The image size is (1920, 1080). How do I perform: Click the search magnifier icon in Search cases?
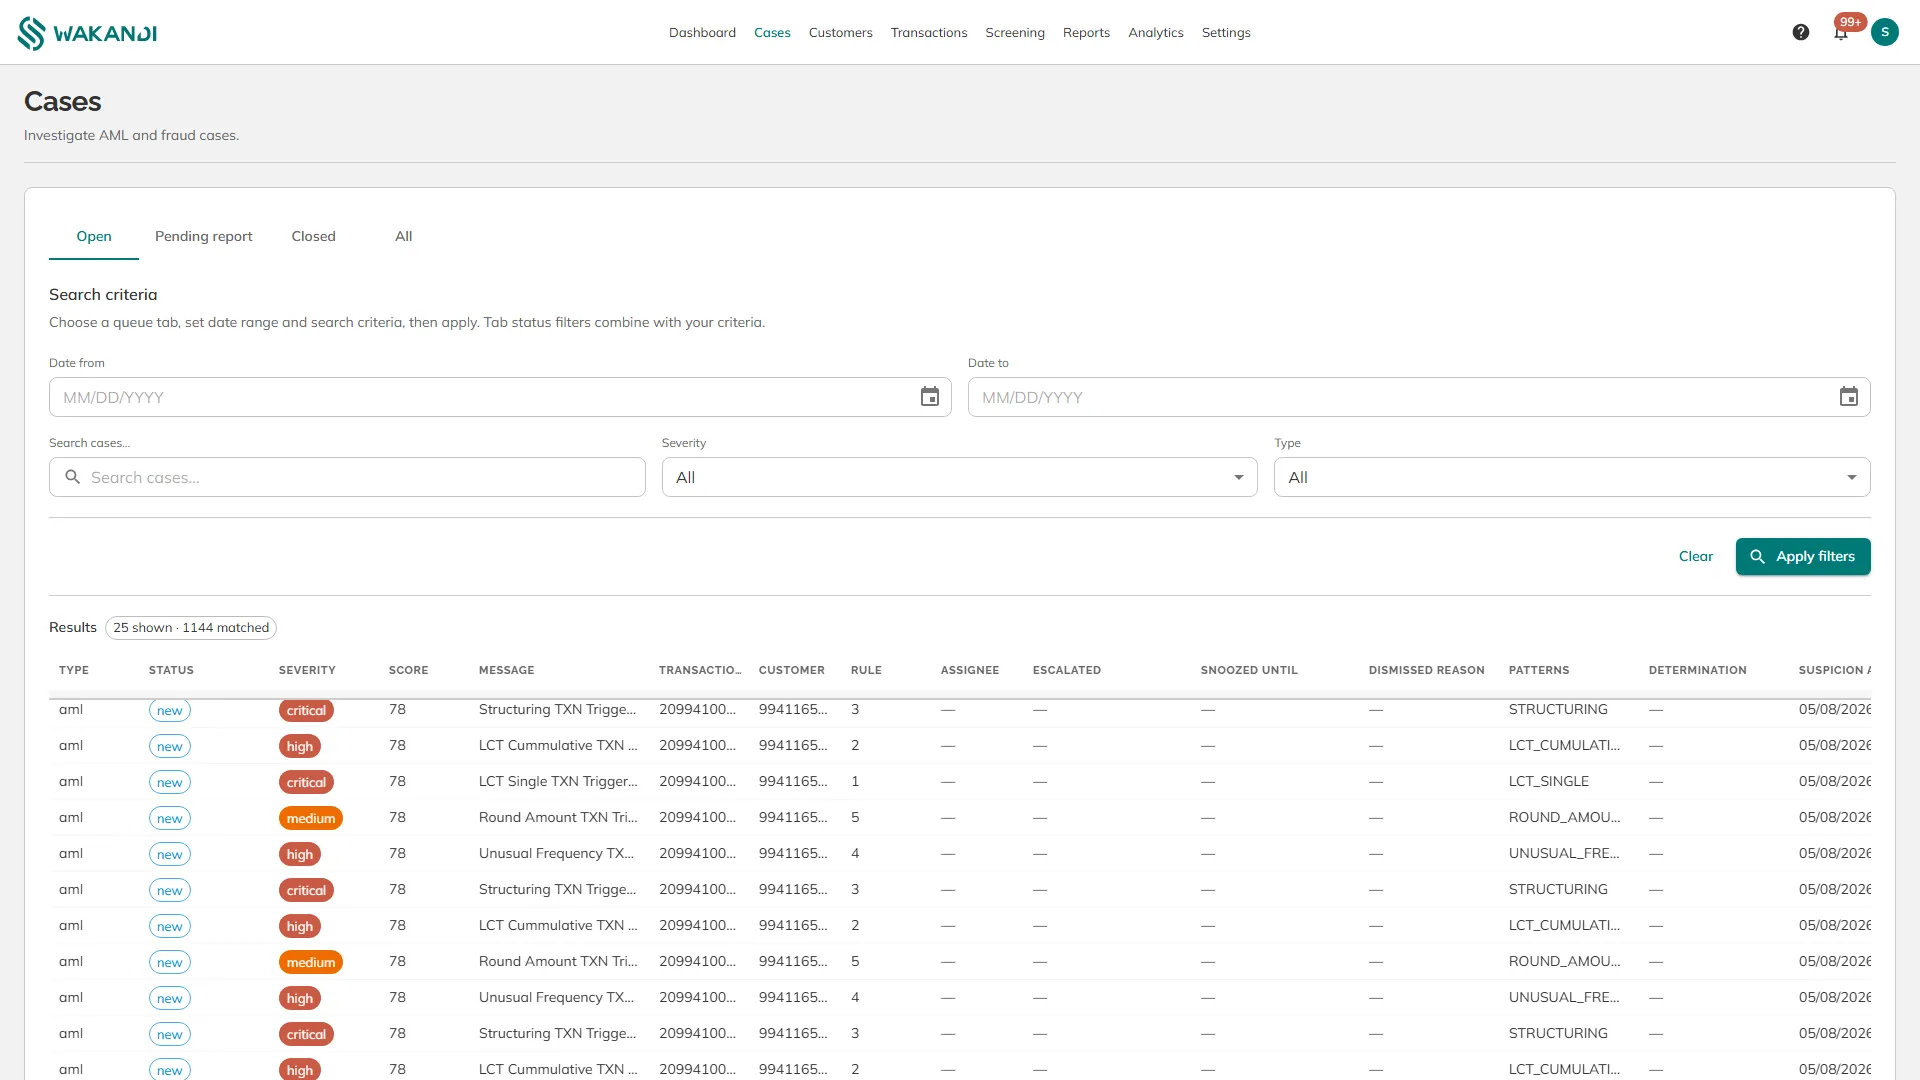(x=72, y=477)
